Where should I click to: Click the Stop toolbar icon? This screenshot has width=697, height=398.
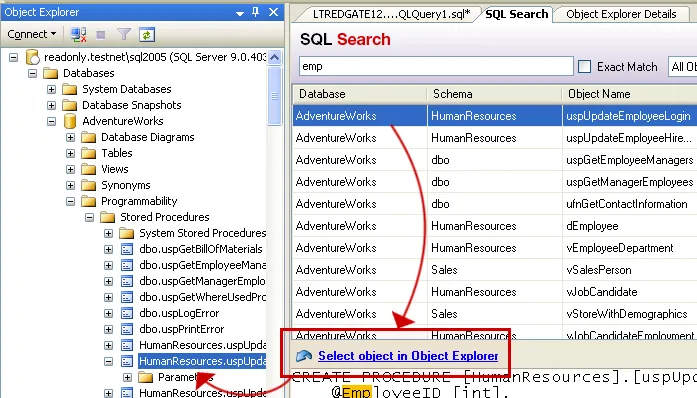(101, 35)
